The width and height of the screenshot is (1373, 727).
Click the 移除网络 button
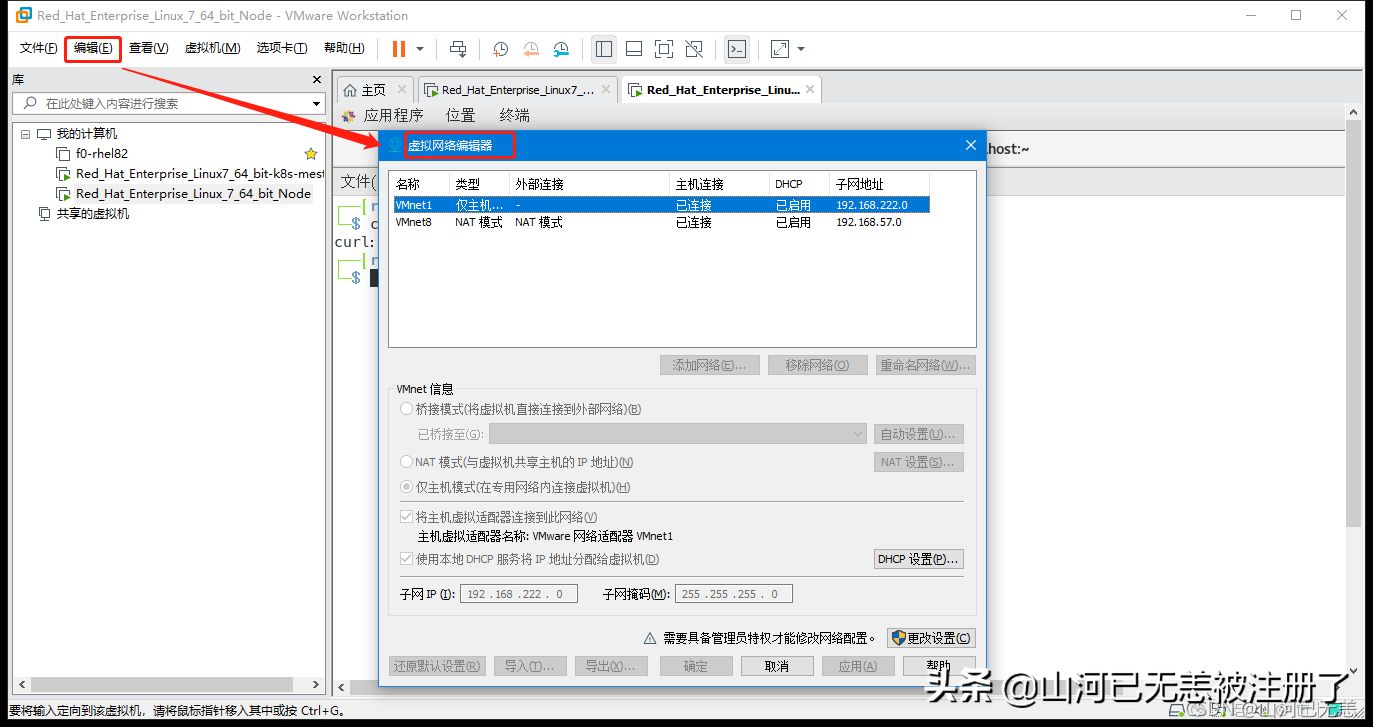click(817, 365)
